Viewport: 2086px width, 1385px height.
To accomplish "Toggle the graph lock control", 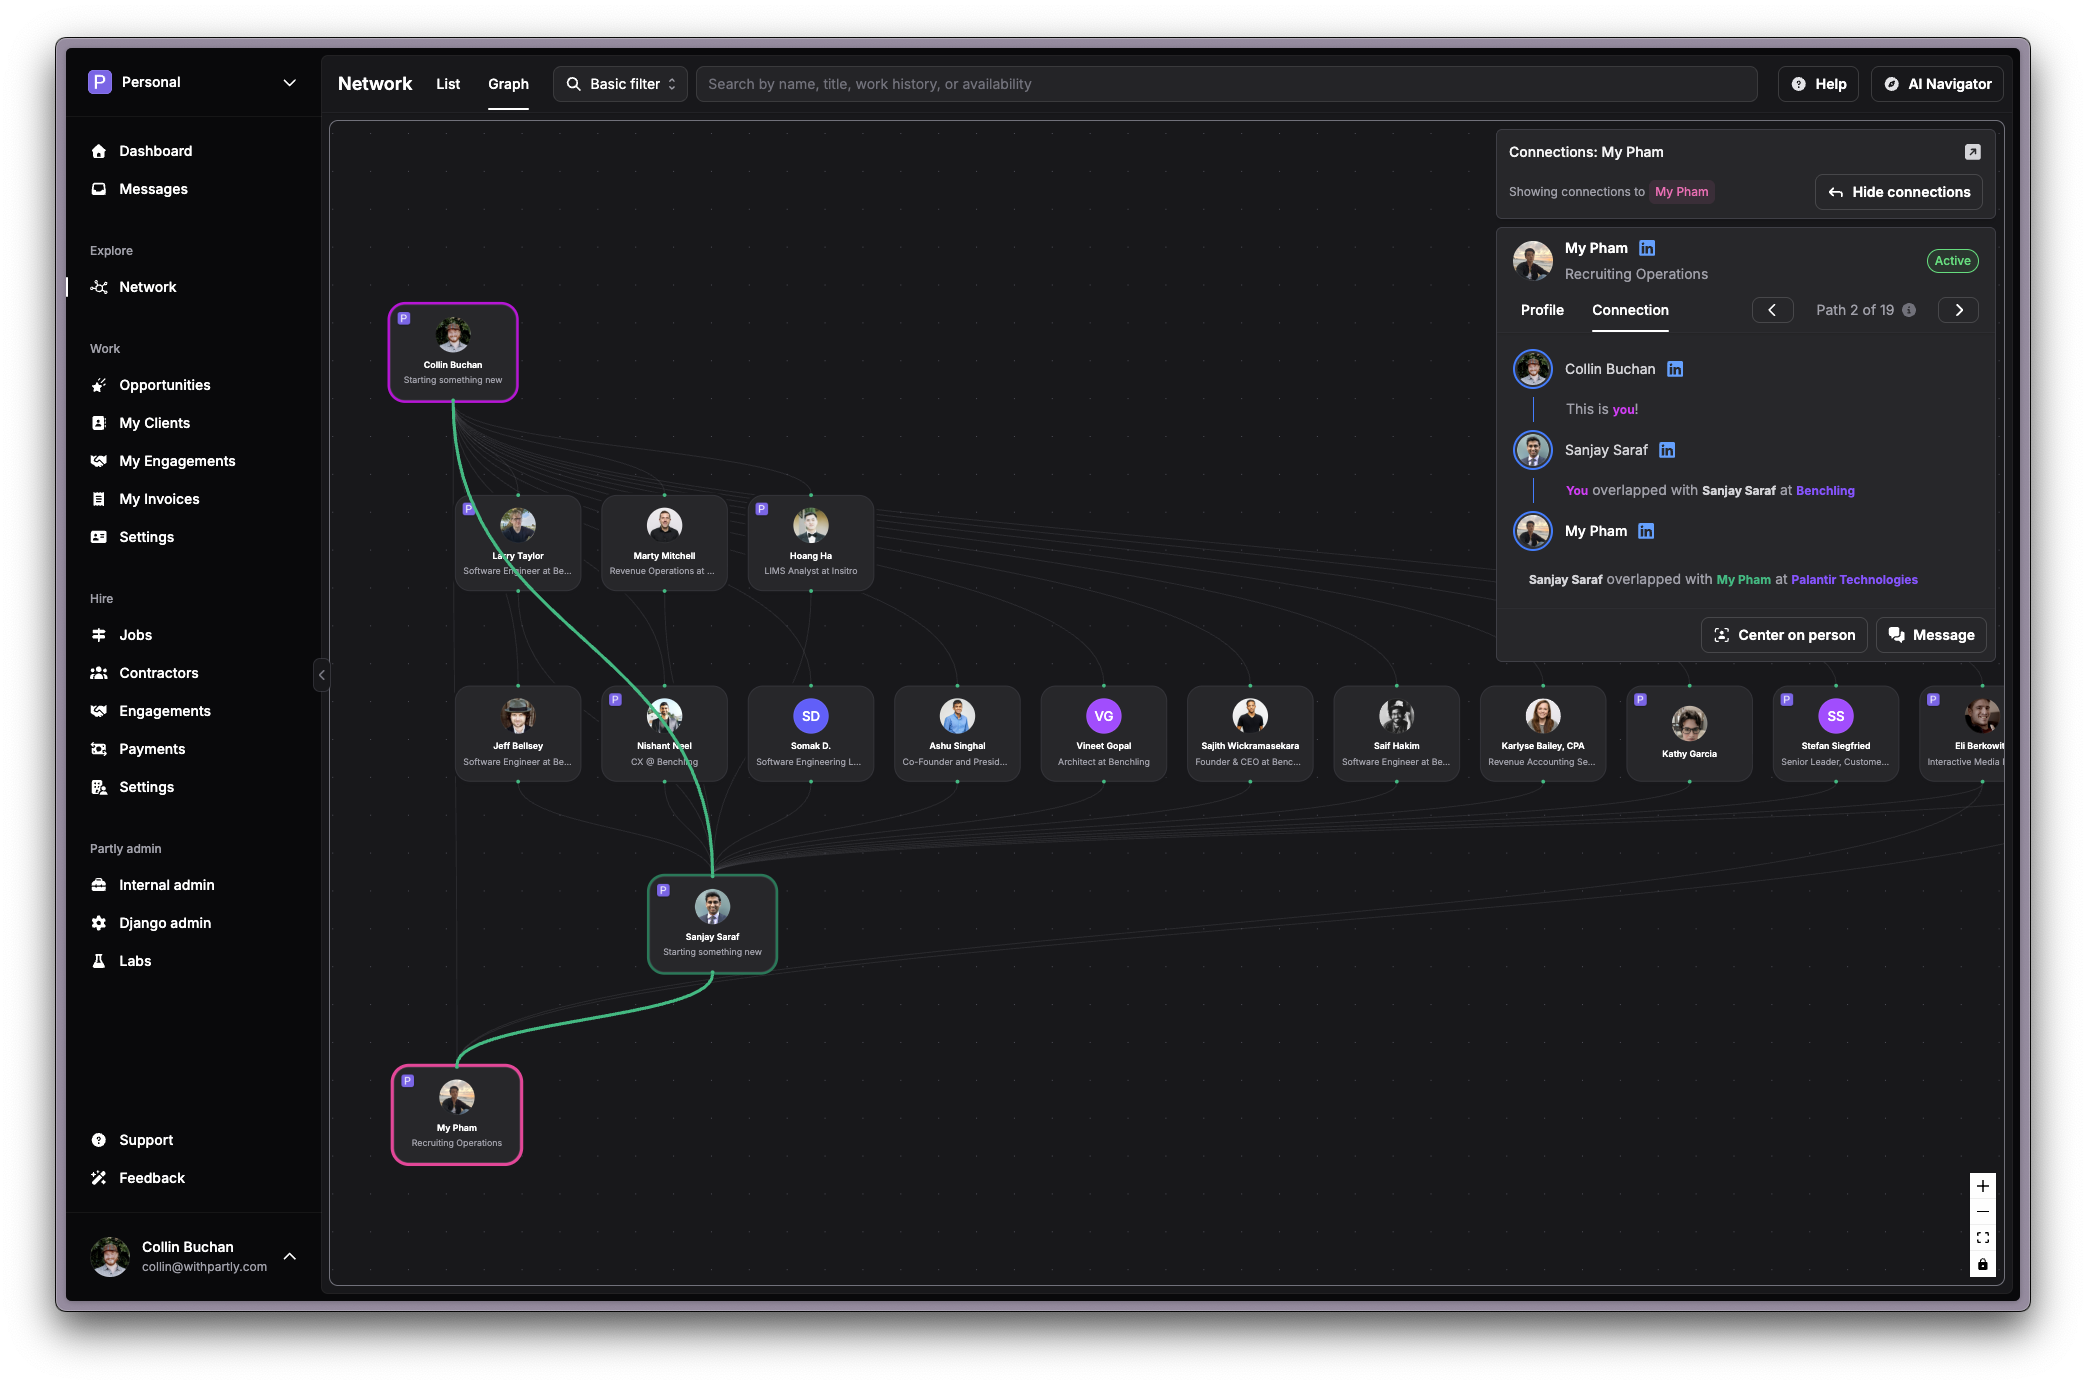I will coord(1982,1263).
